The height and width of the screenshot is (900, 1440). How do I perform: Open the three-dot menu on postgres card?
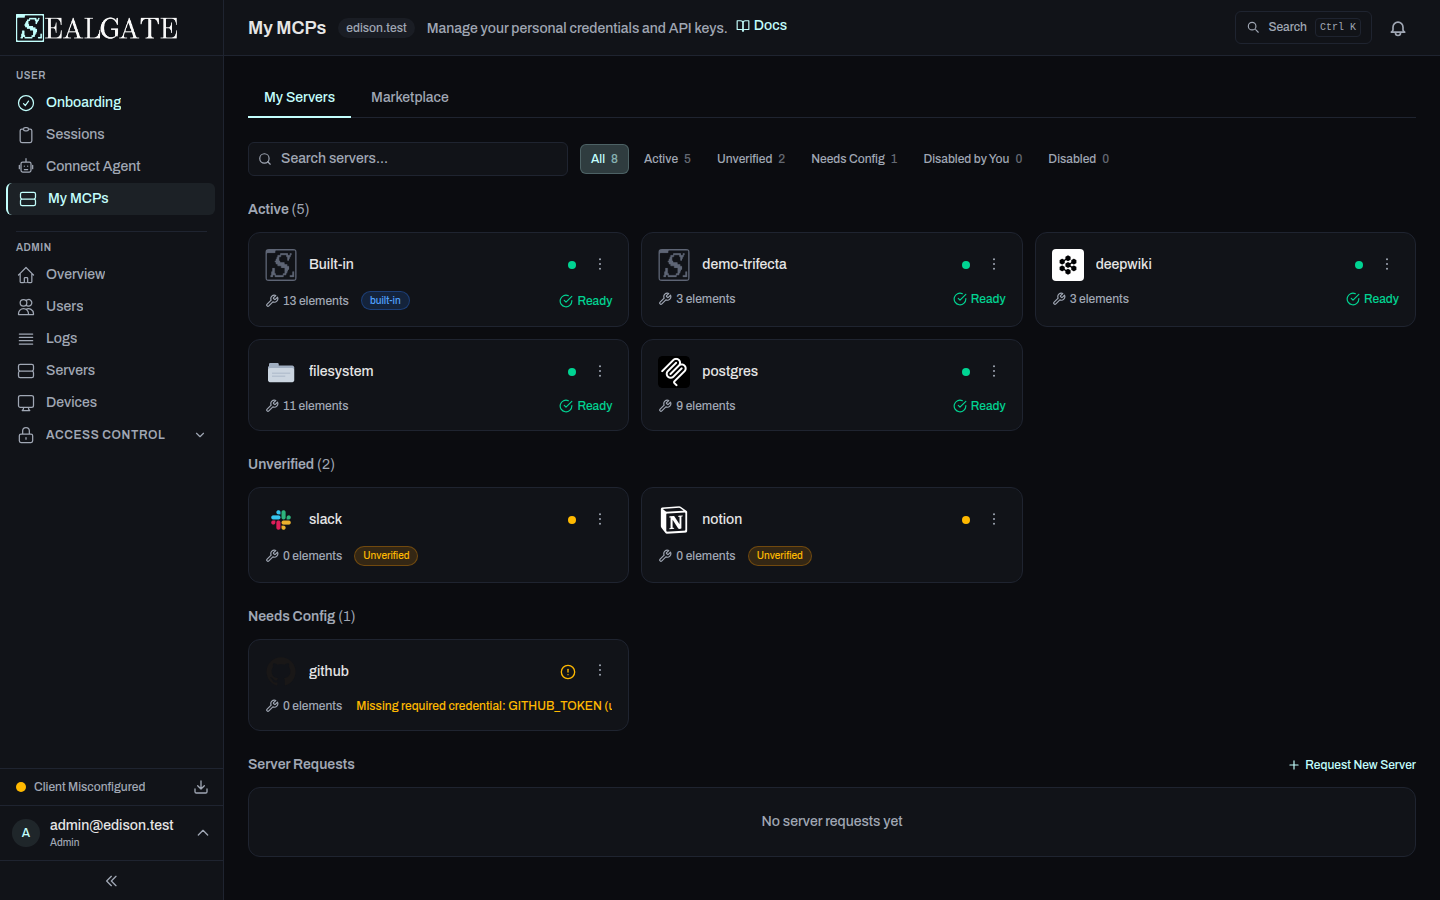tap(994, 371)
